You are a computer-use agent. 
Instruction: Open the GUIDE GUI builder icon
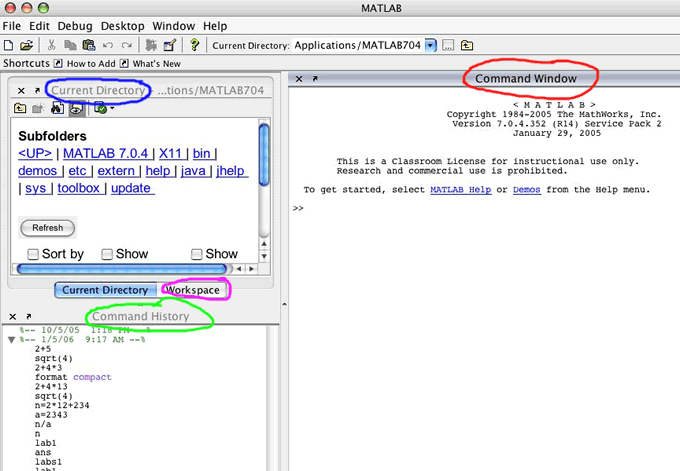coord(170,45)
